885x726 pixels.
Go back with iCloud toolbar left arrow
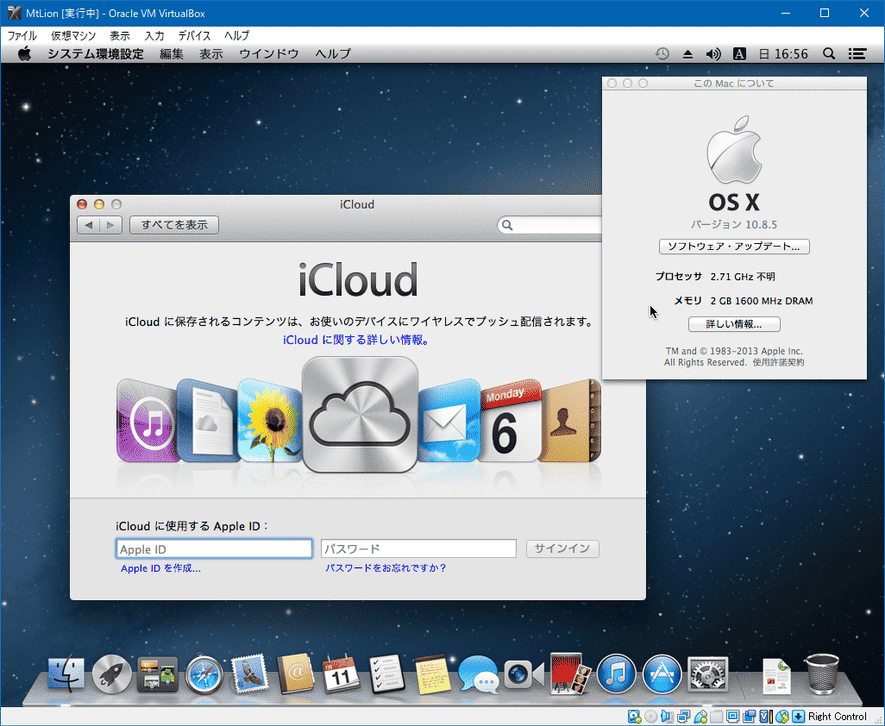[x=89, y=225]
